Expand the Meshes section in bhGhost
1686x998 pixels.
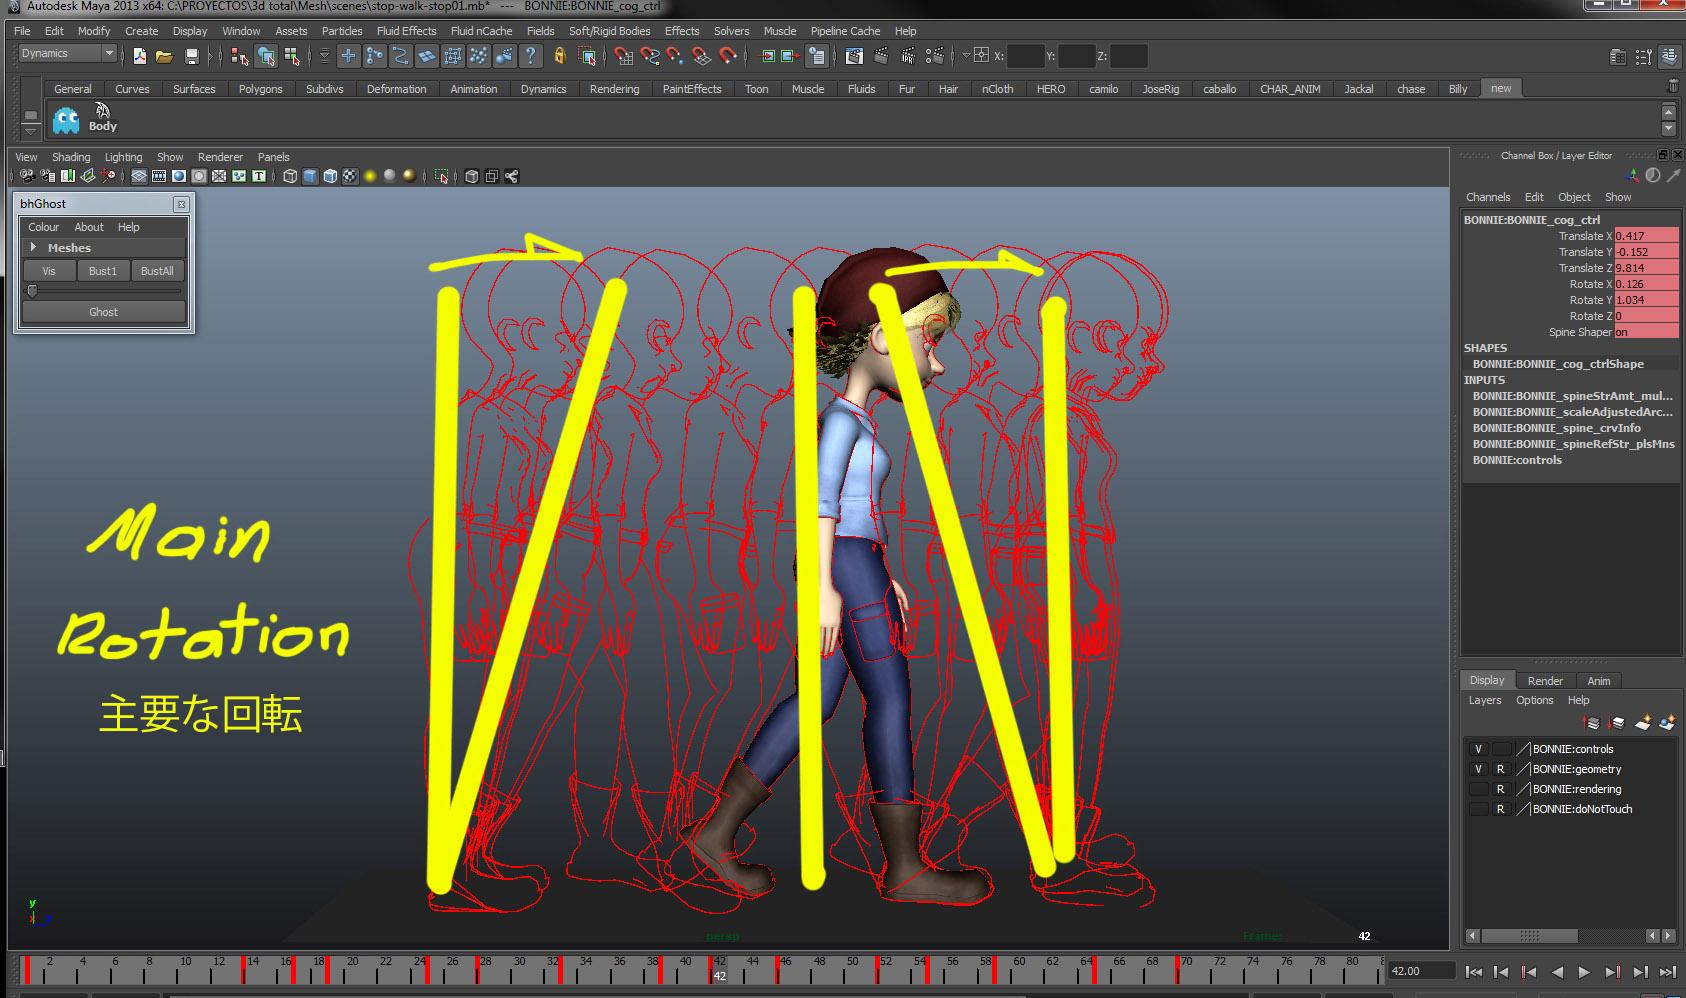(33, 247)
